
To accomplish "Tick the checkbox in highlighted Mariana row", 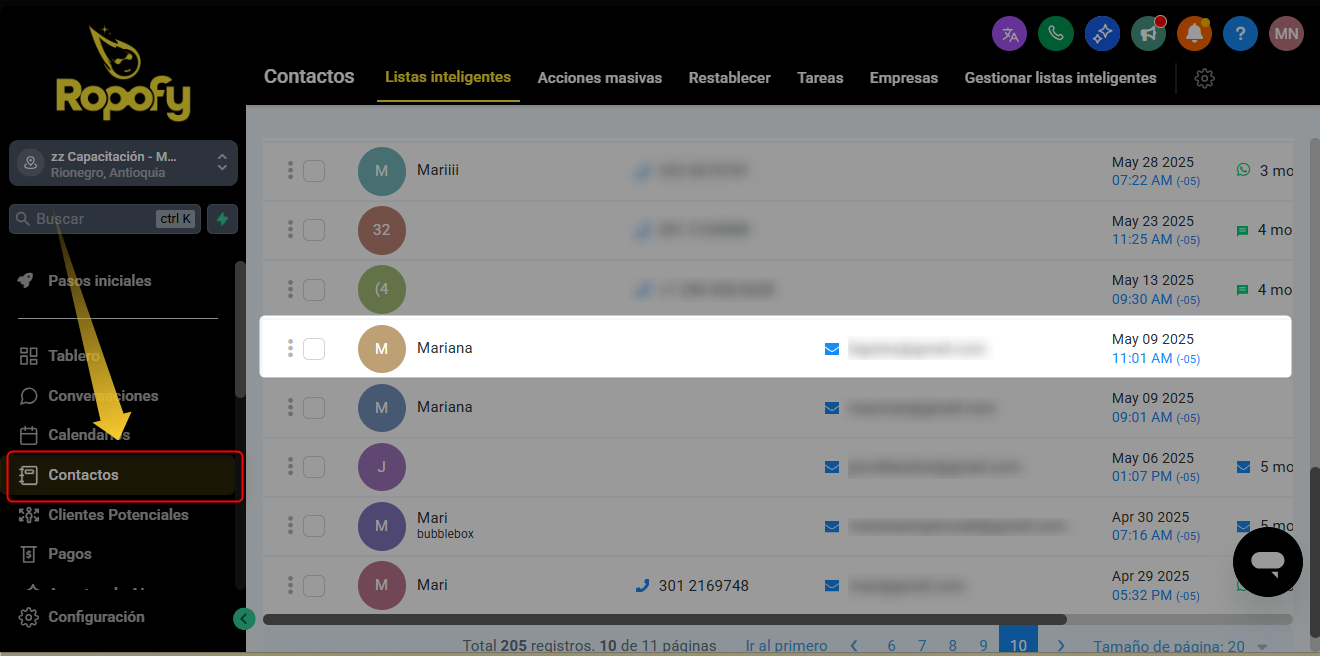I will click(314, 348).
